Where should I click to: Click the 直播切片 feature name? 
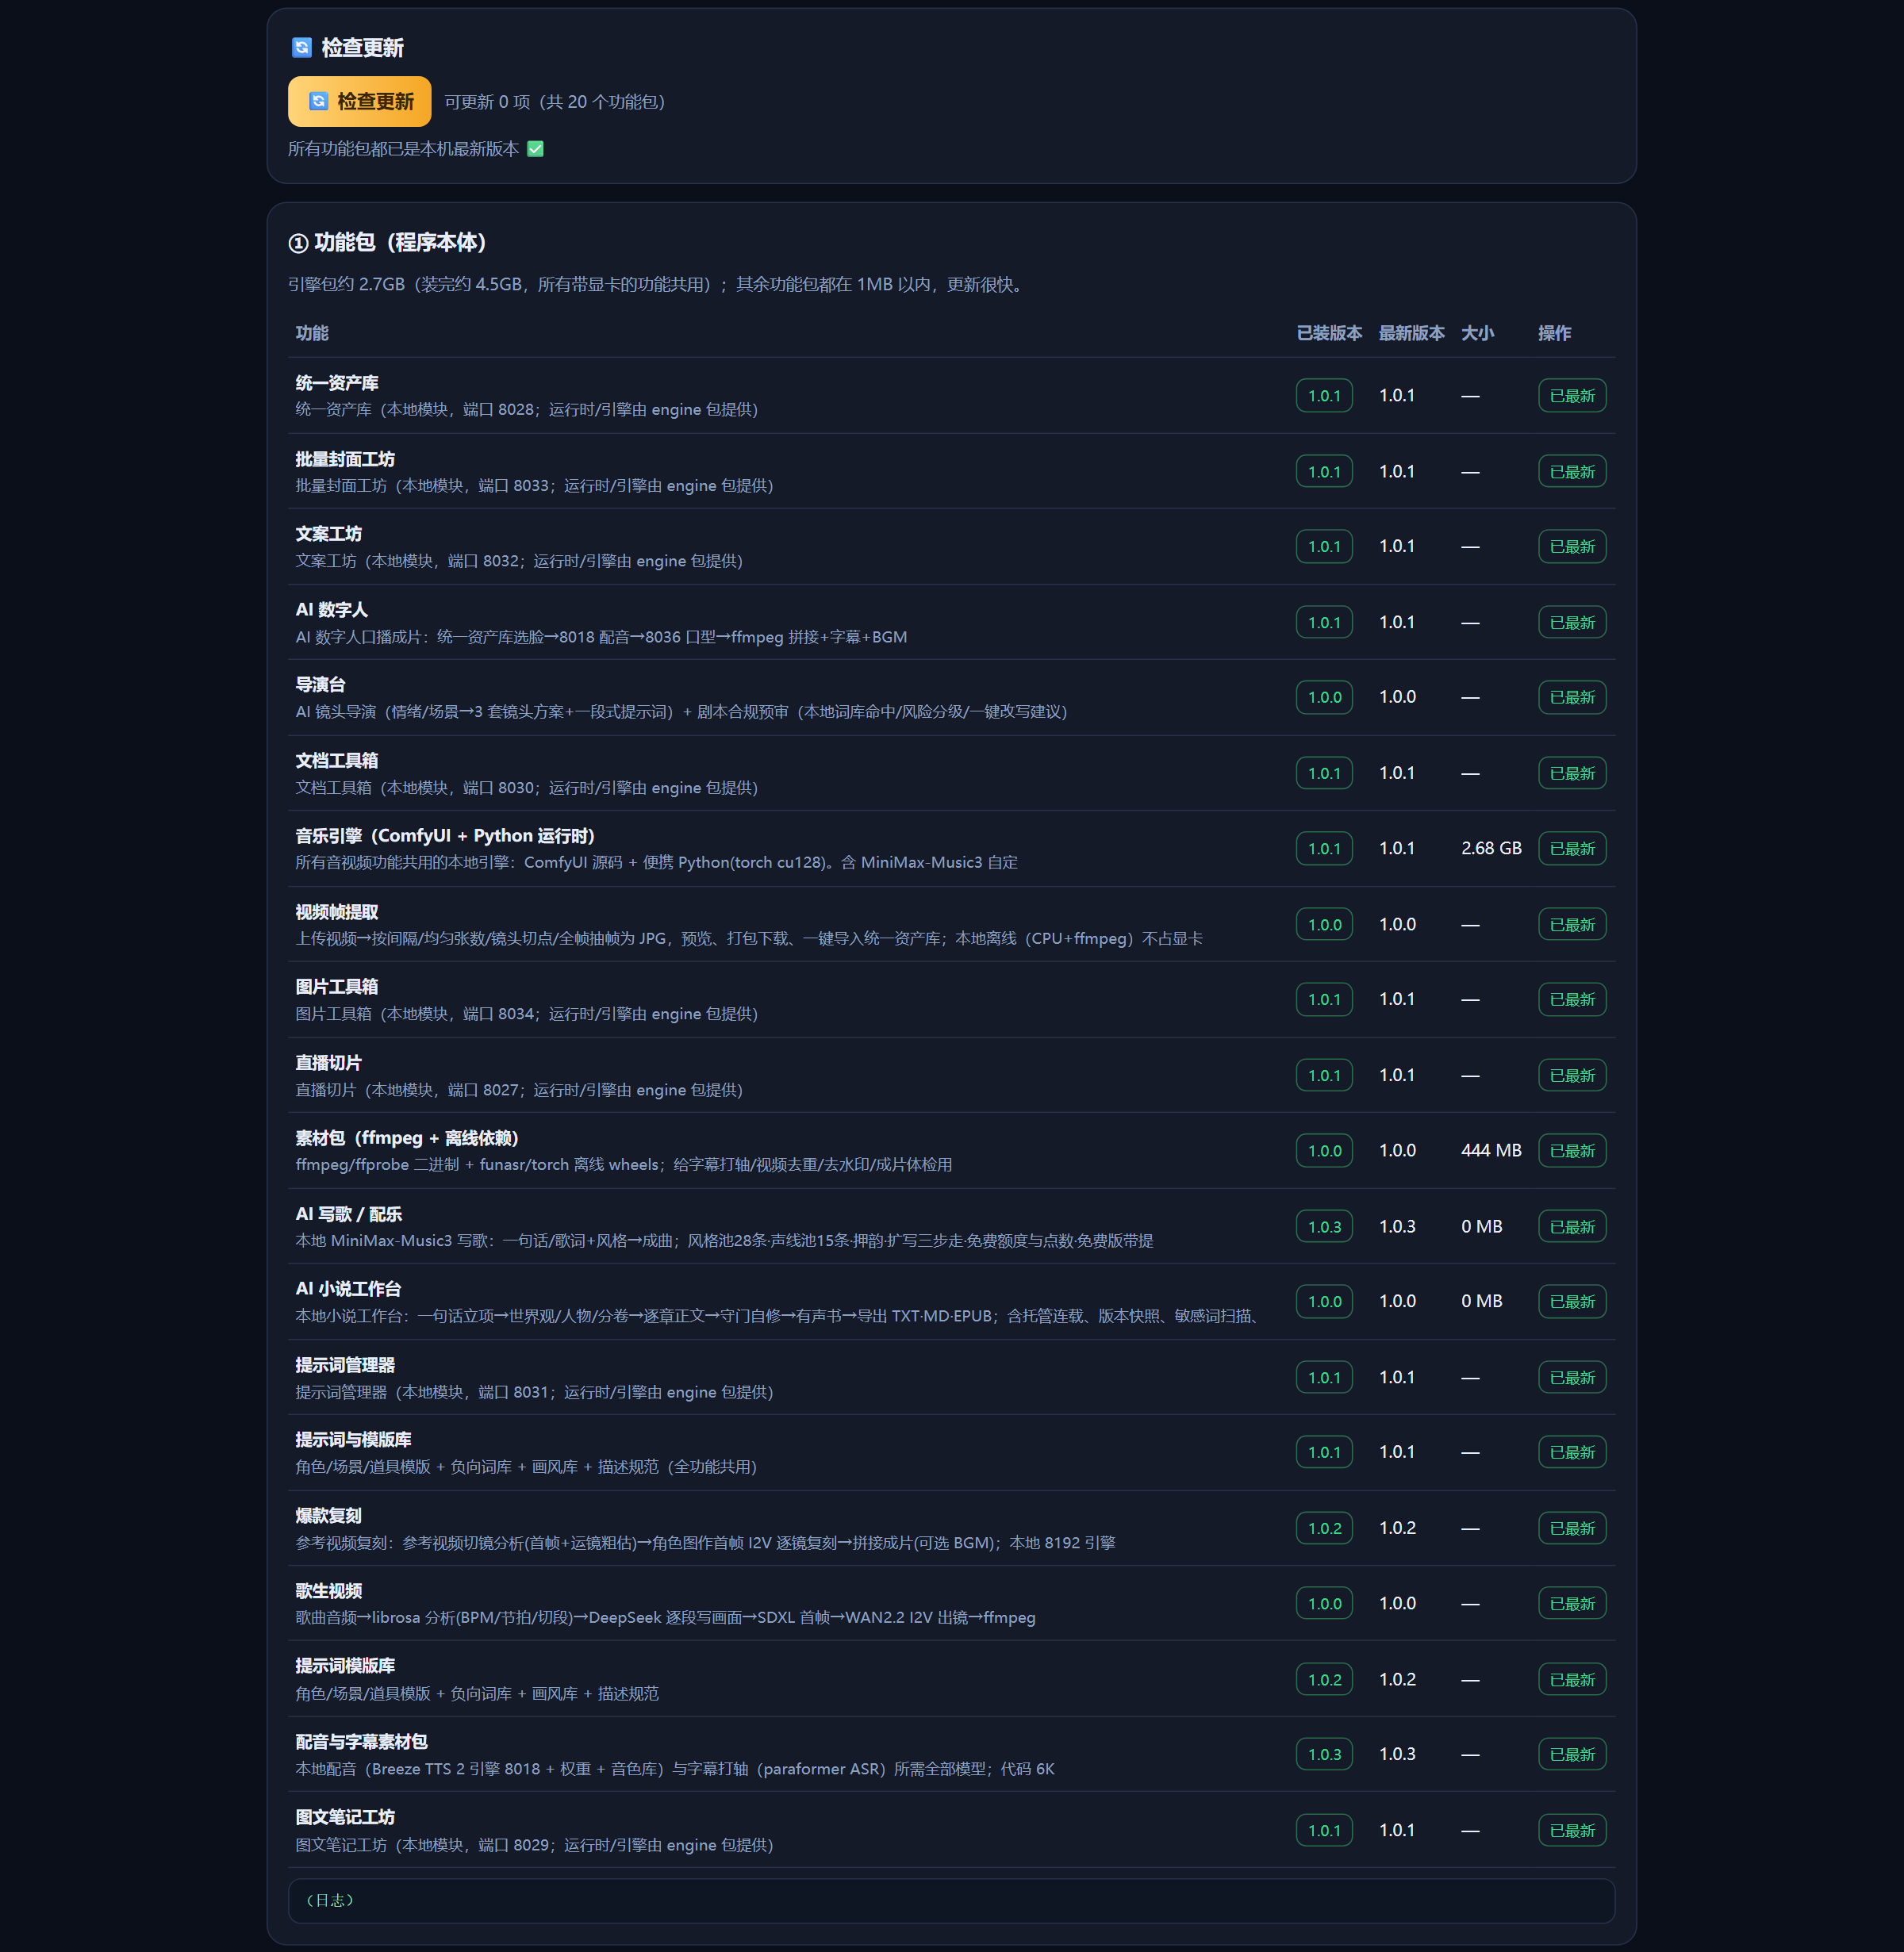click(328, 1063)
